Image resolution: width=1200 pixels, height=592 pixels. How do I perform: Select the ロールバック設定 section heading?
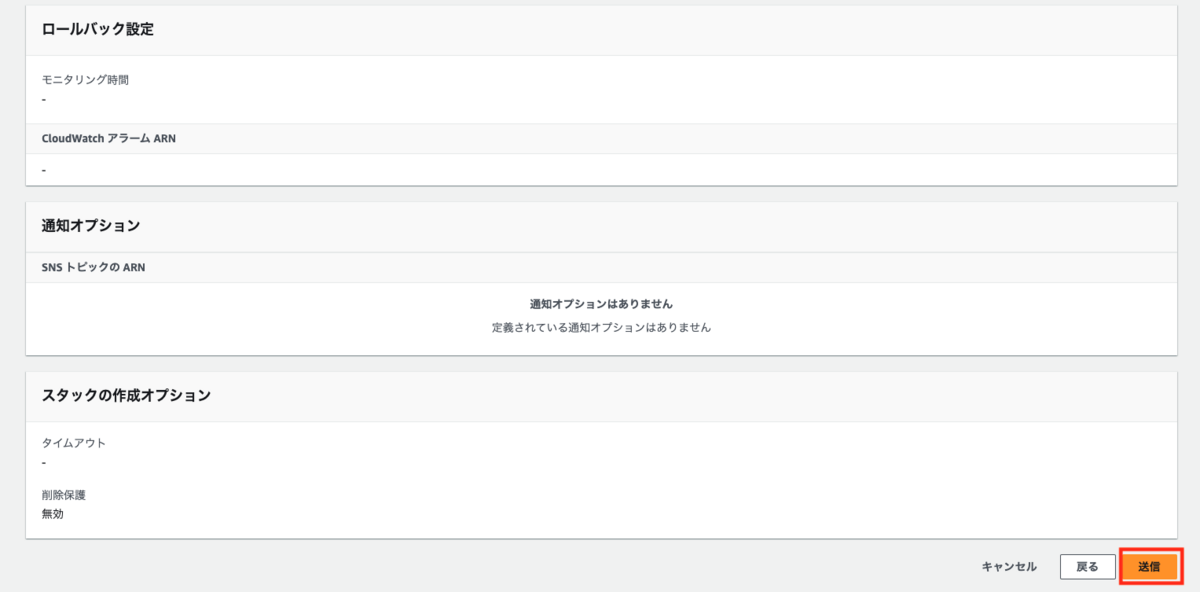pos(97,29)
